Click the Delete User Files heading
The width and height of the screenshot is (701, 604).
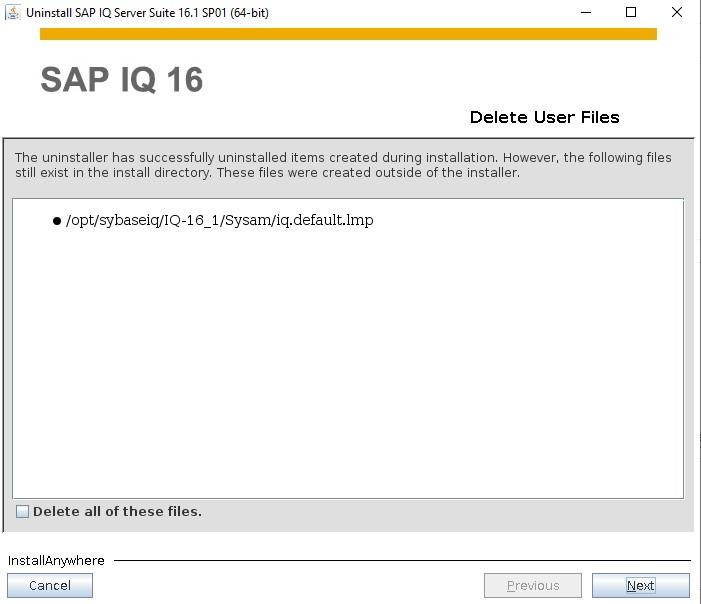click(x=545, y=117)
